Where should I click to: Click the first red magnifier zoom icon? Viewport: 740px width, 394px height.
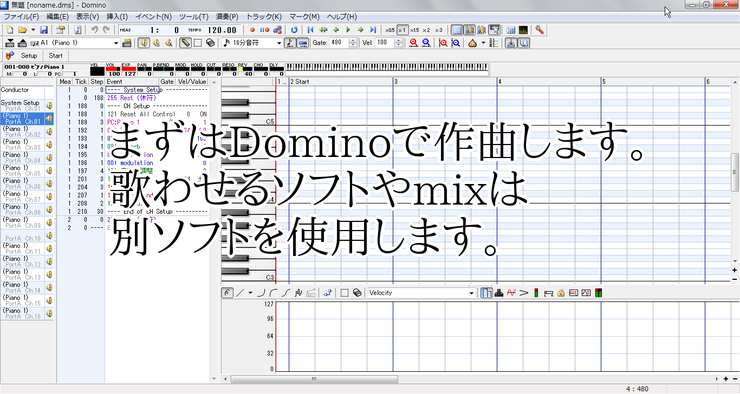click(x=414, y=43)
